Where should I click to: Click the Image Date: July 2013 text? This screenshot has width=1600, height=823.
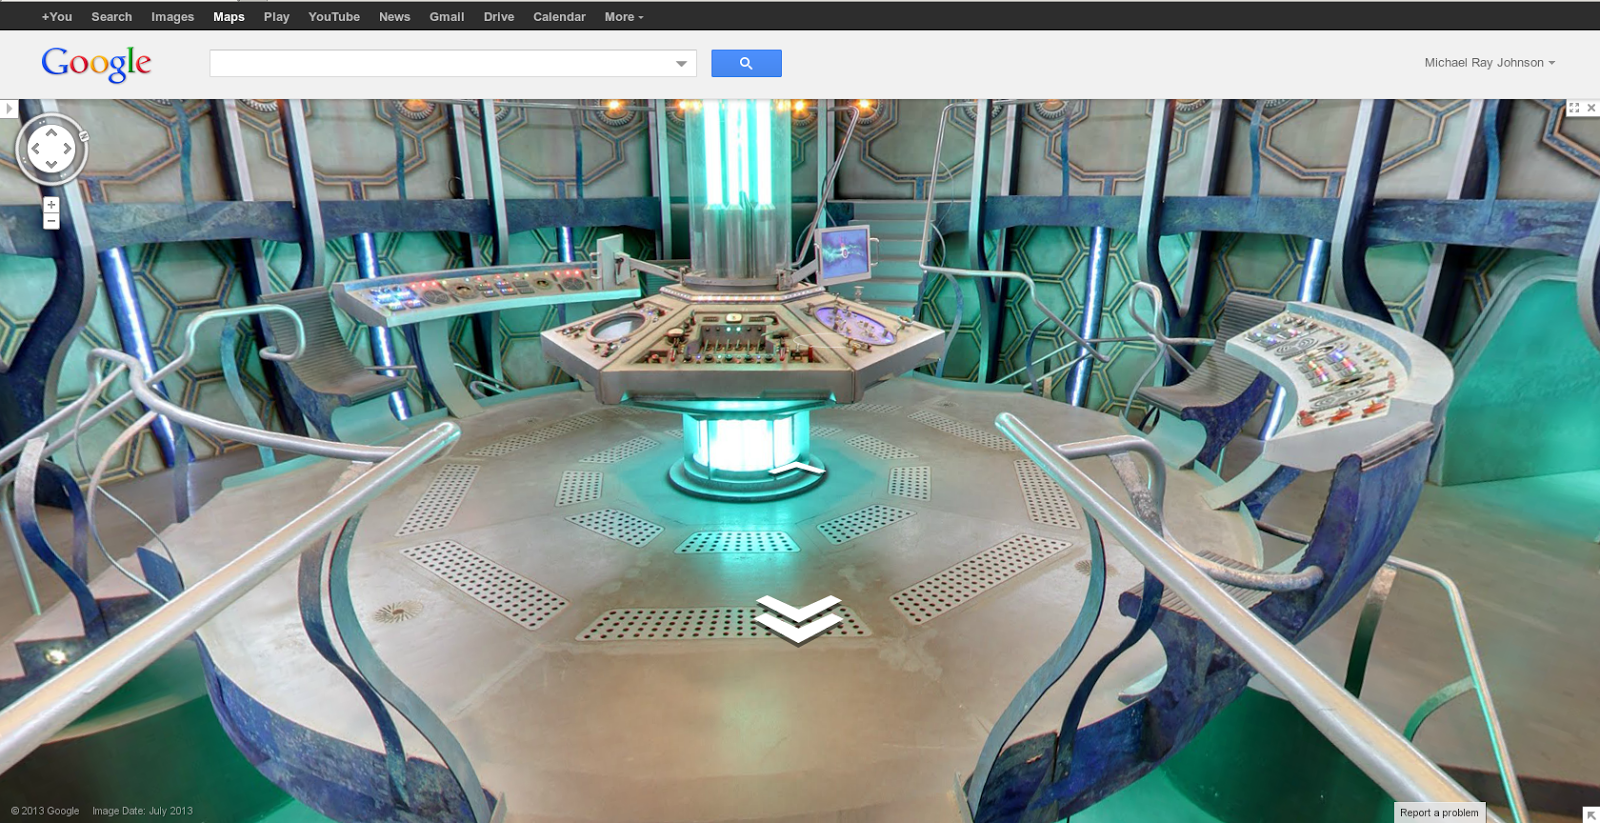point(142,811)
